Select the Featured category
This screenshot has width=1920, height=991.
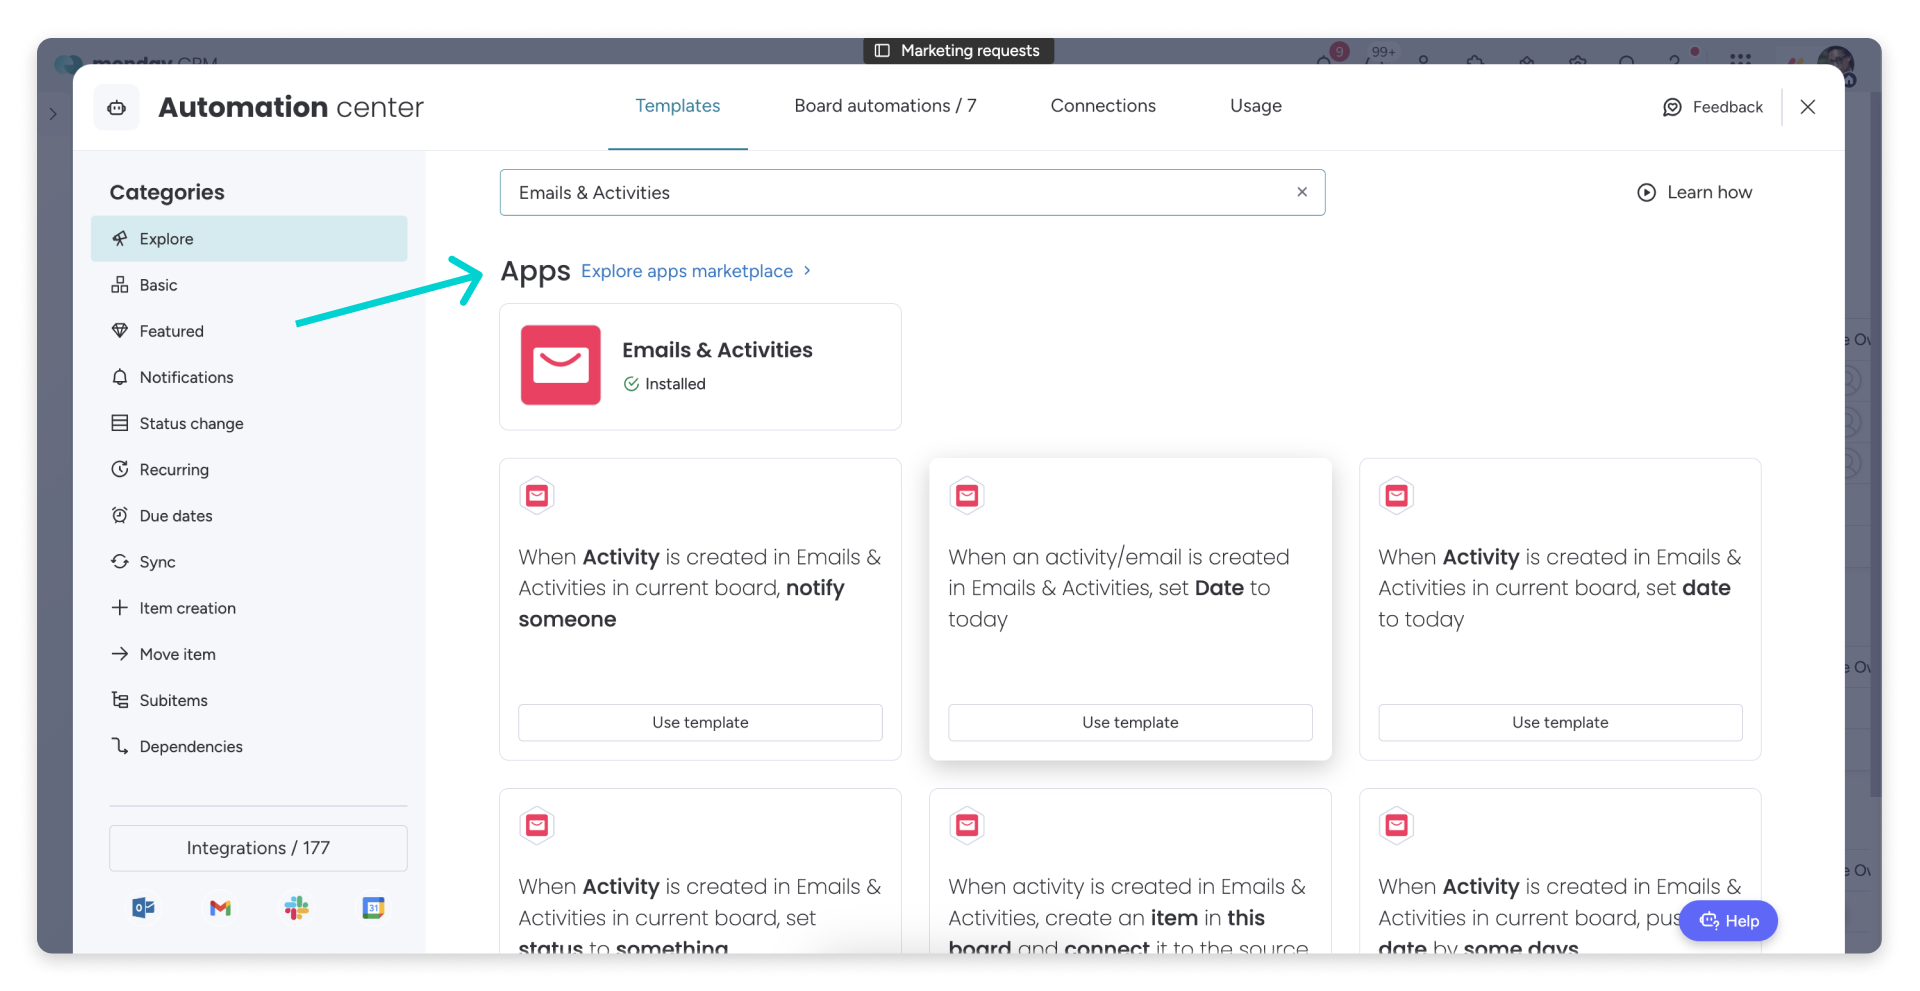click(249, 331)
